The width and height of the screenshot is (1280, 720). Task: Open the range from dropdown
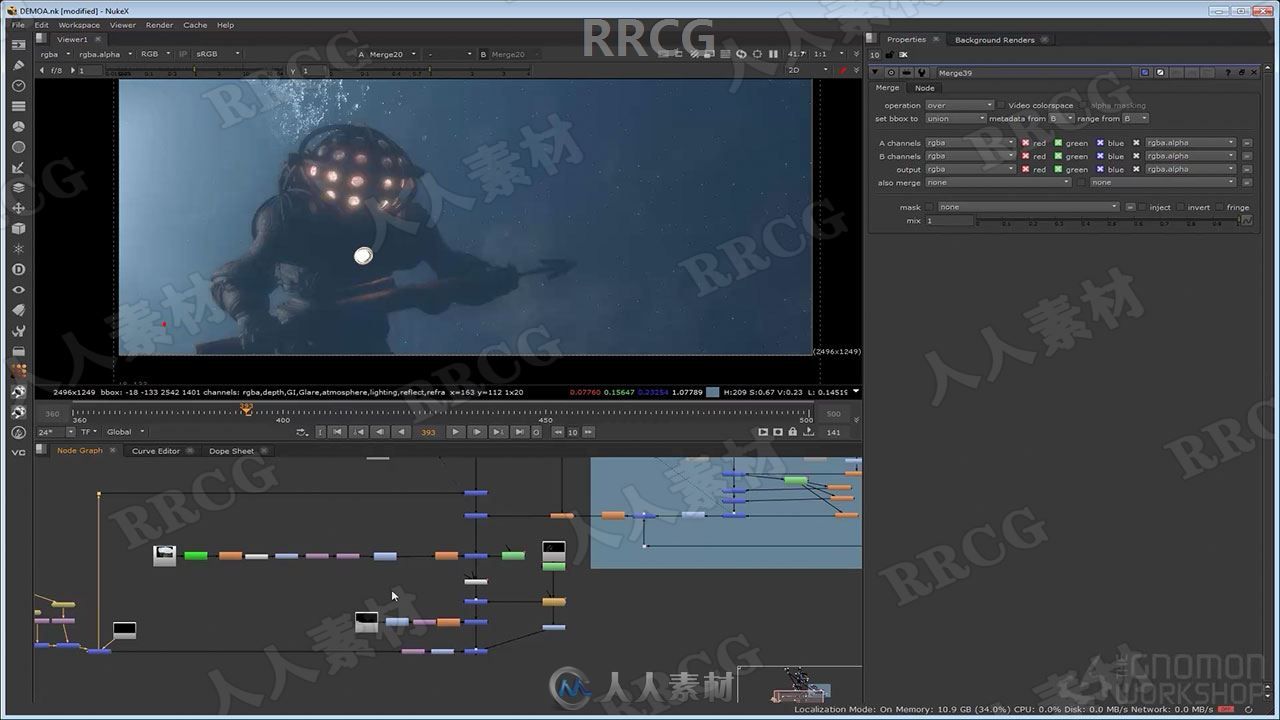(x=1135, y=118)
